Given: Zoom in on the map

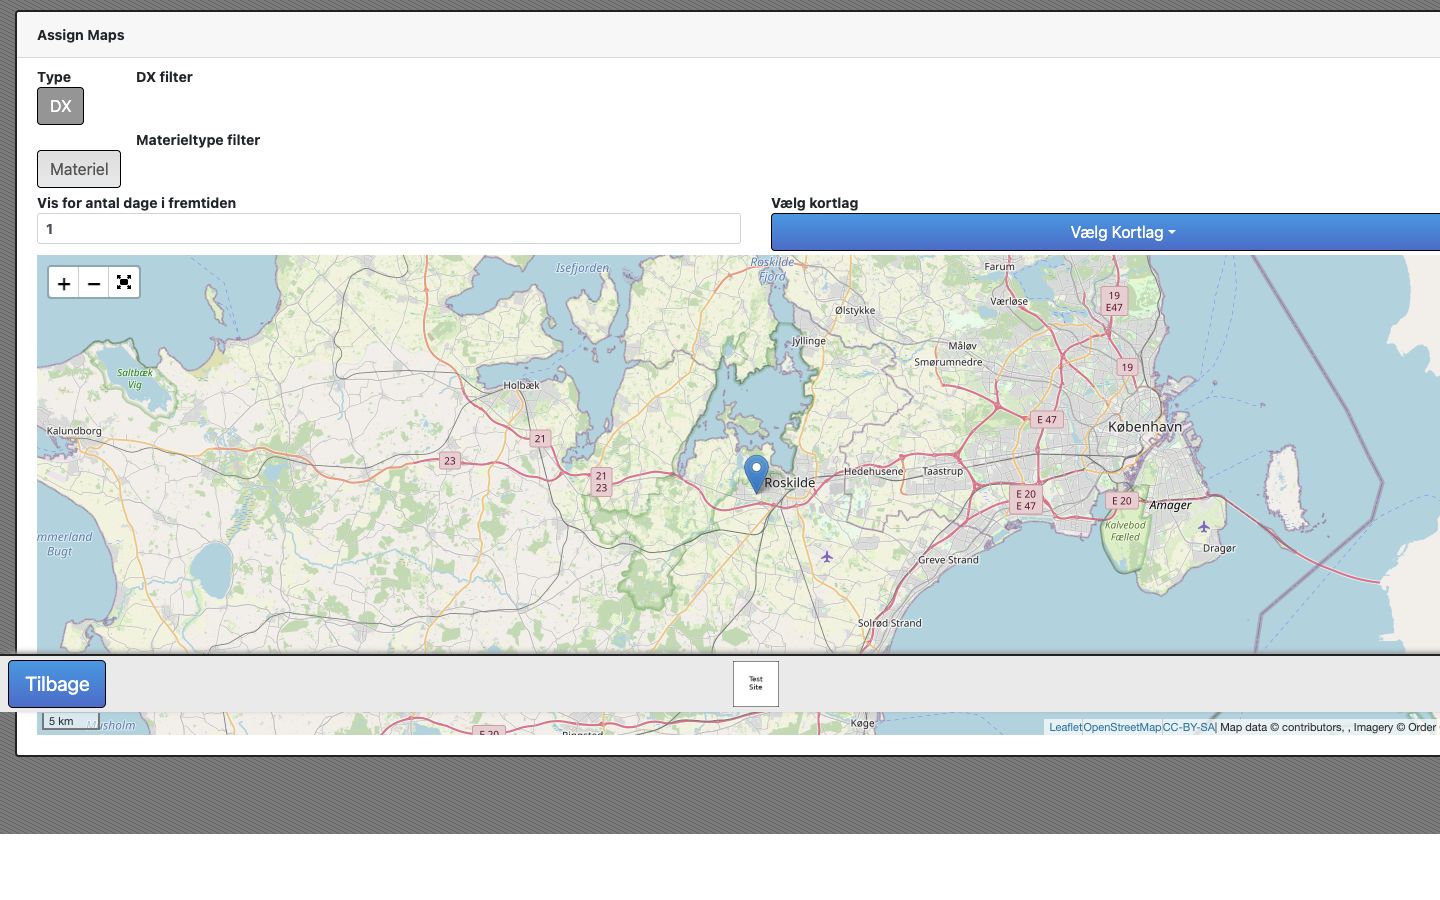Looking at the screenshot, I should (64, 283).
